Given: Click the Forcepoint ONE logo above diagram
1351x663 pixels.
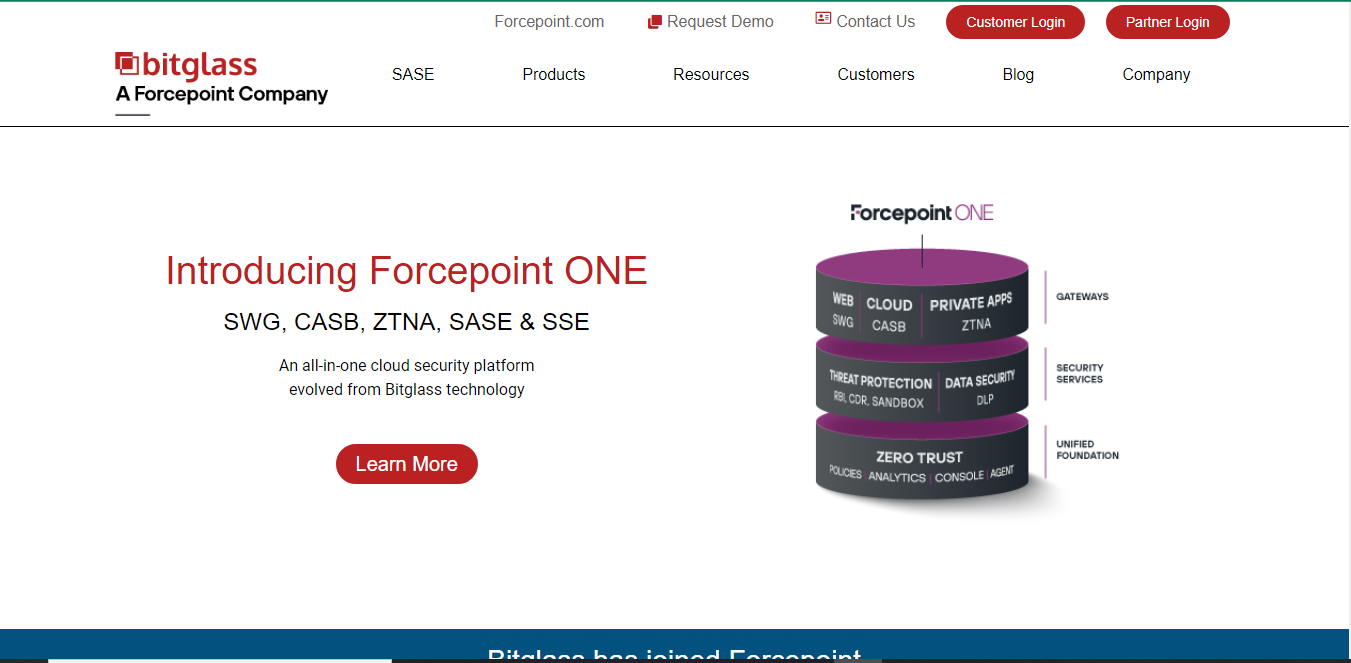Looking at the screenshot, I should (x=922, y=212).
